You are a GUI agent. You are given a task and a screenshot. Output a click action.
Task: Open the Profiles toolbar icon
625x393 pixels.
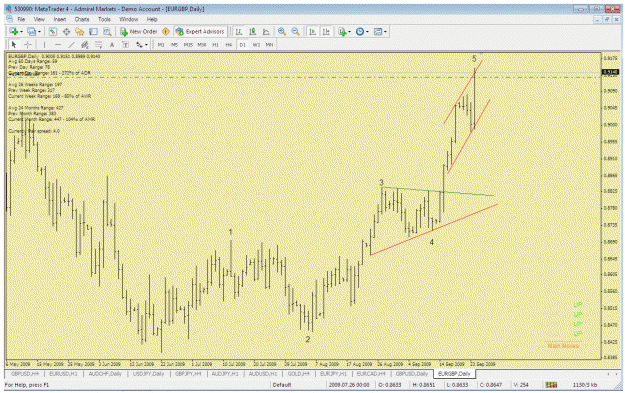[x=31, y=31]
